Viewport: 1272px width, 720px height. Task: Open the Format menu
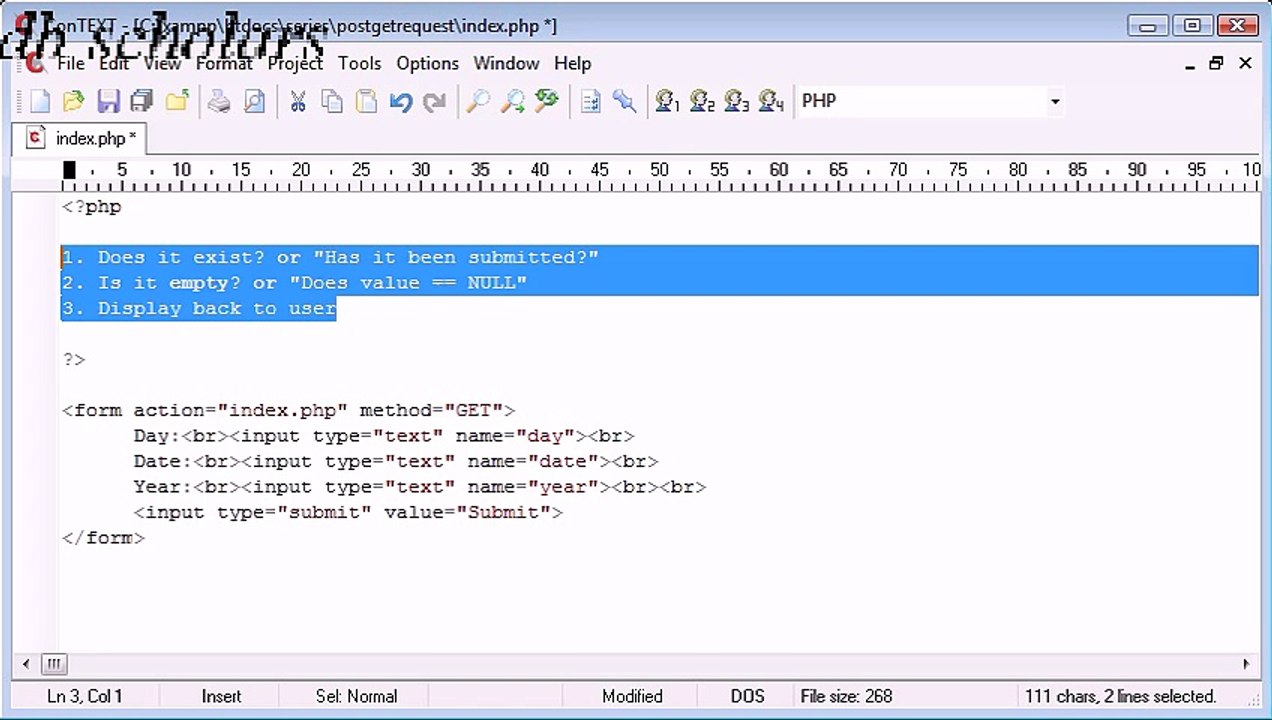pos(224,63)
